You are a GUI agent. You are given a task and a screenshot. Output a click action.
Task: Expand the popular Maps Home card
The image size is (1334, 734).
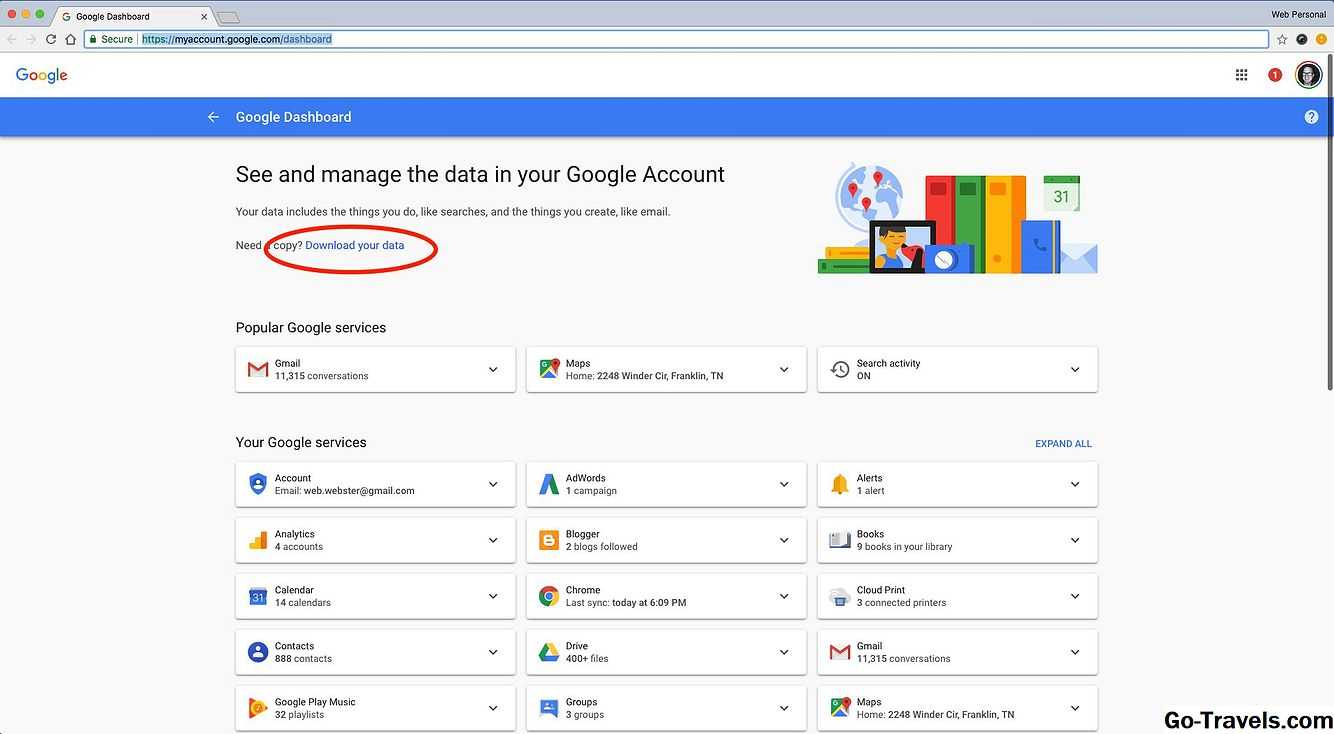[x=784, y=370]
